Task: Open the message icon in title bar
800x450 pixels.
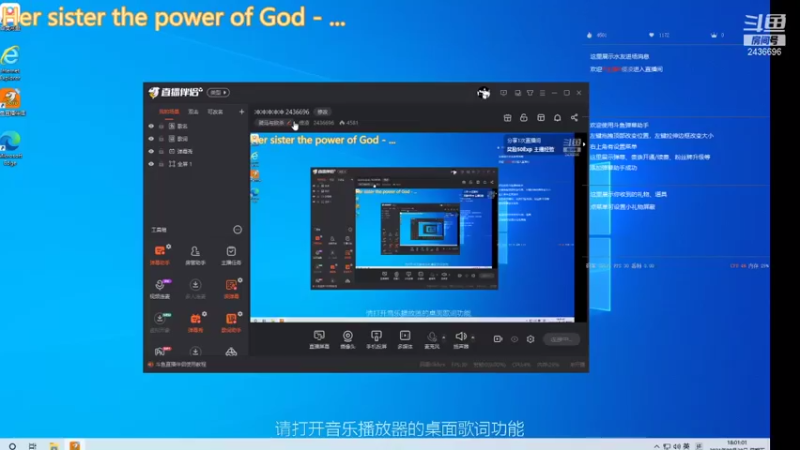Action: pyautogui.click(x=504, y=93)
